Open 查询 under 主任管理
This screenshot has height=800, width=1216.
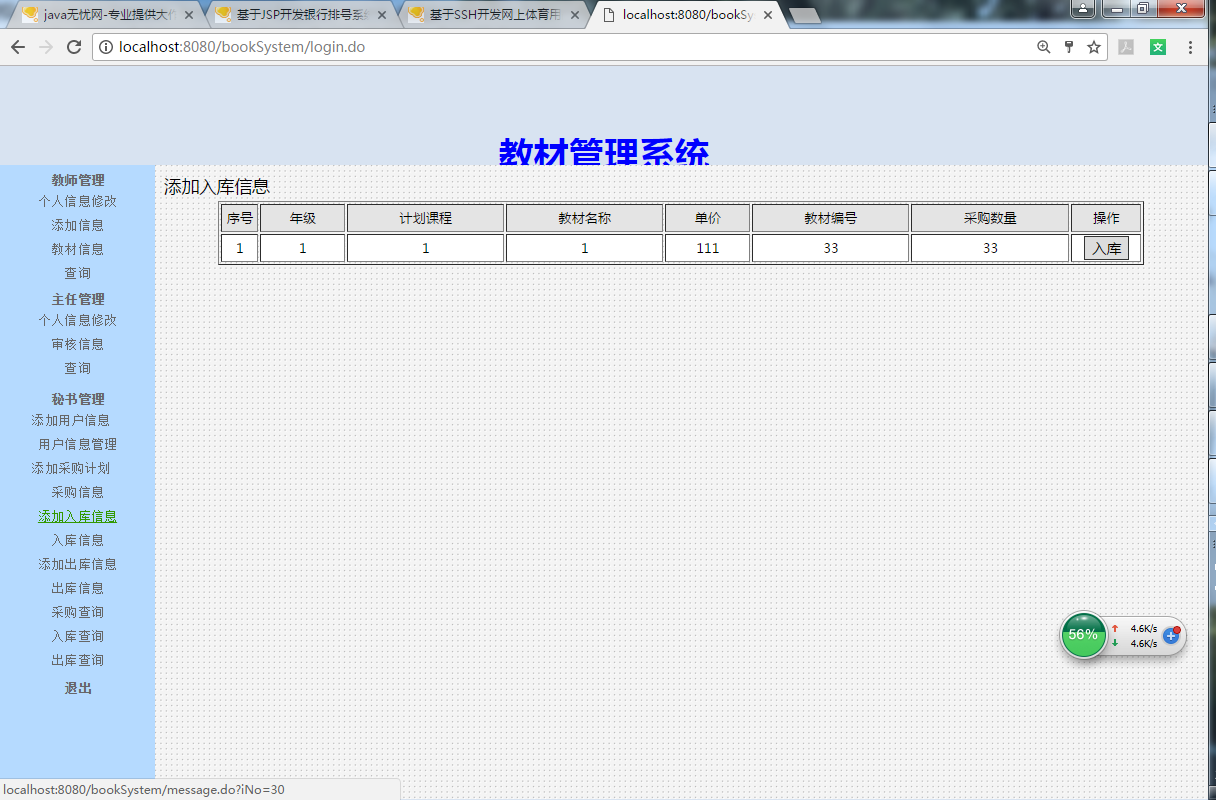78,368
